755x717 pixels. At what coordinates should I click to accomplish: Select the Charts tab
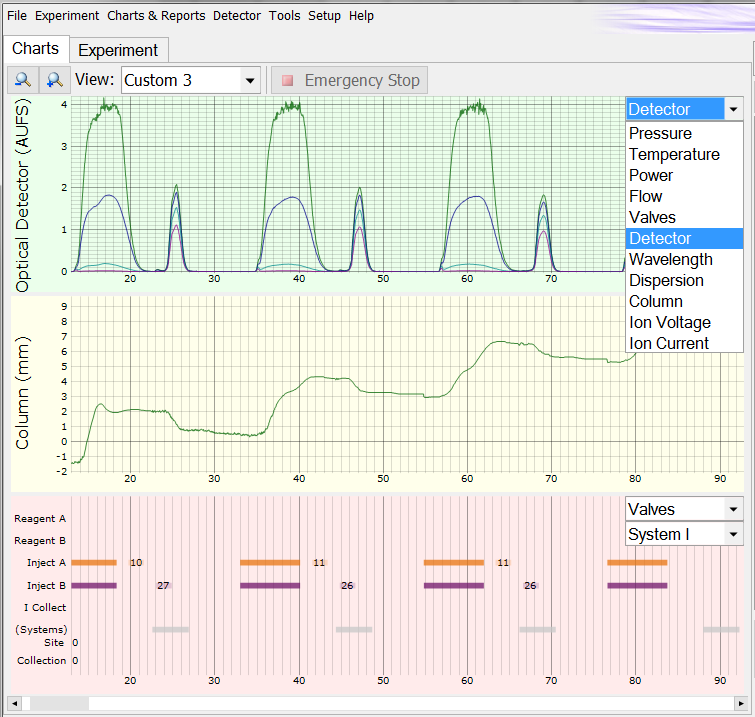[36, 49]
